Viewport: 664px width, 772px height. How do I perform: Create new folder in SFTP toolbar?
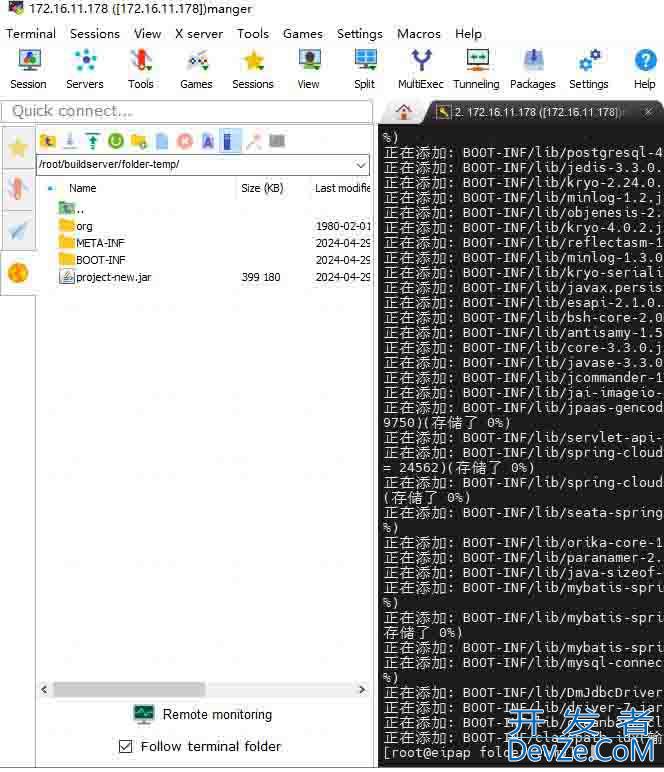[139, 141]
